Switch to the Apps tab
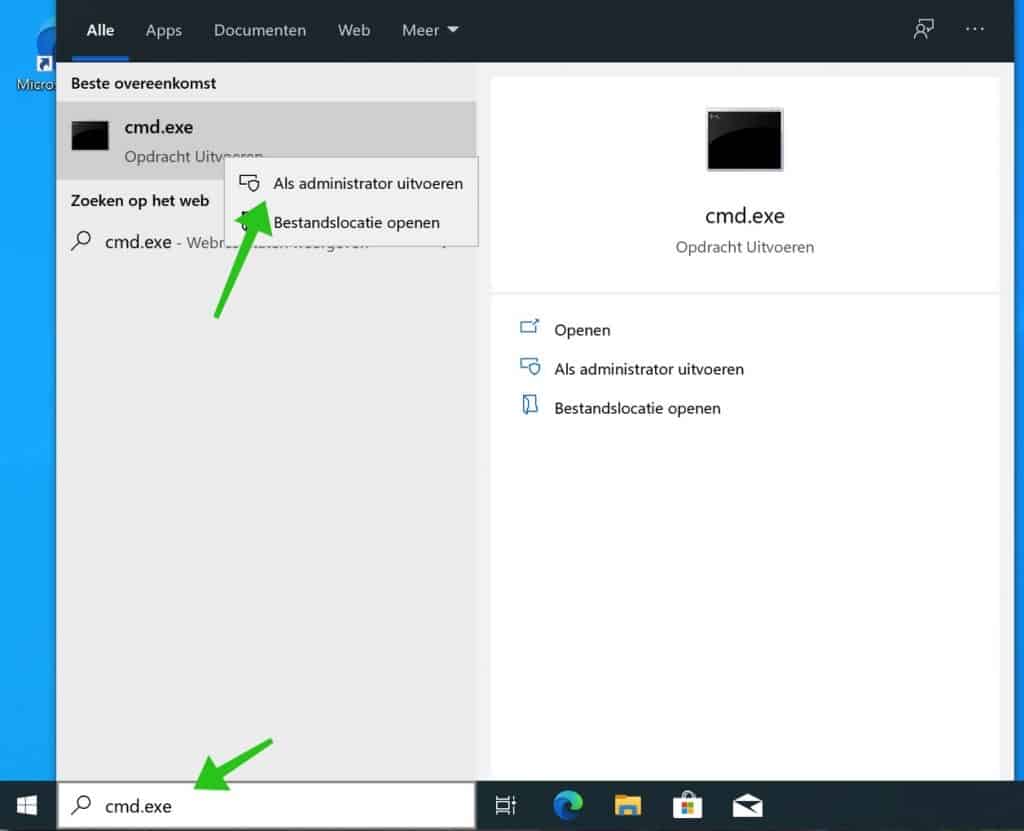Screen dimensions: 1024x831 (163, 30)
